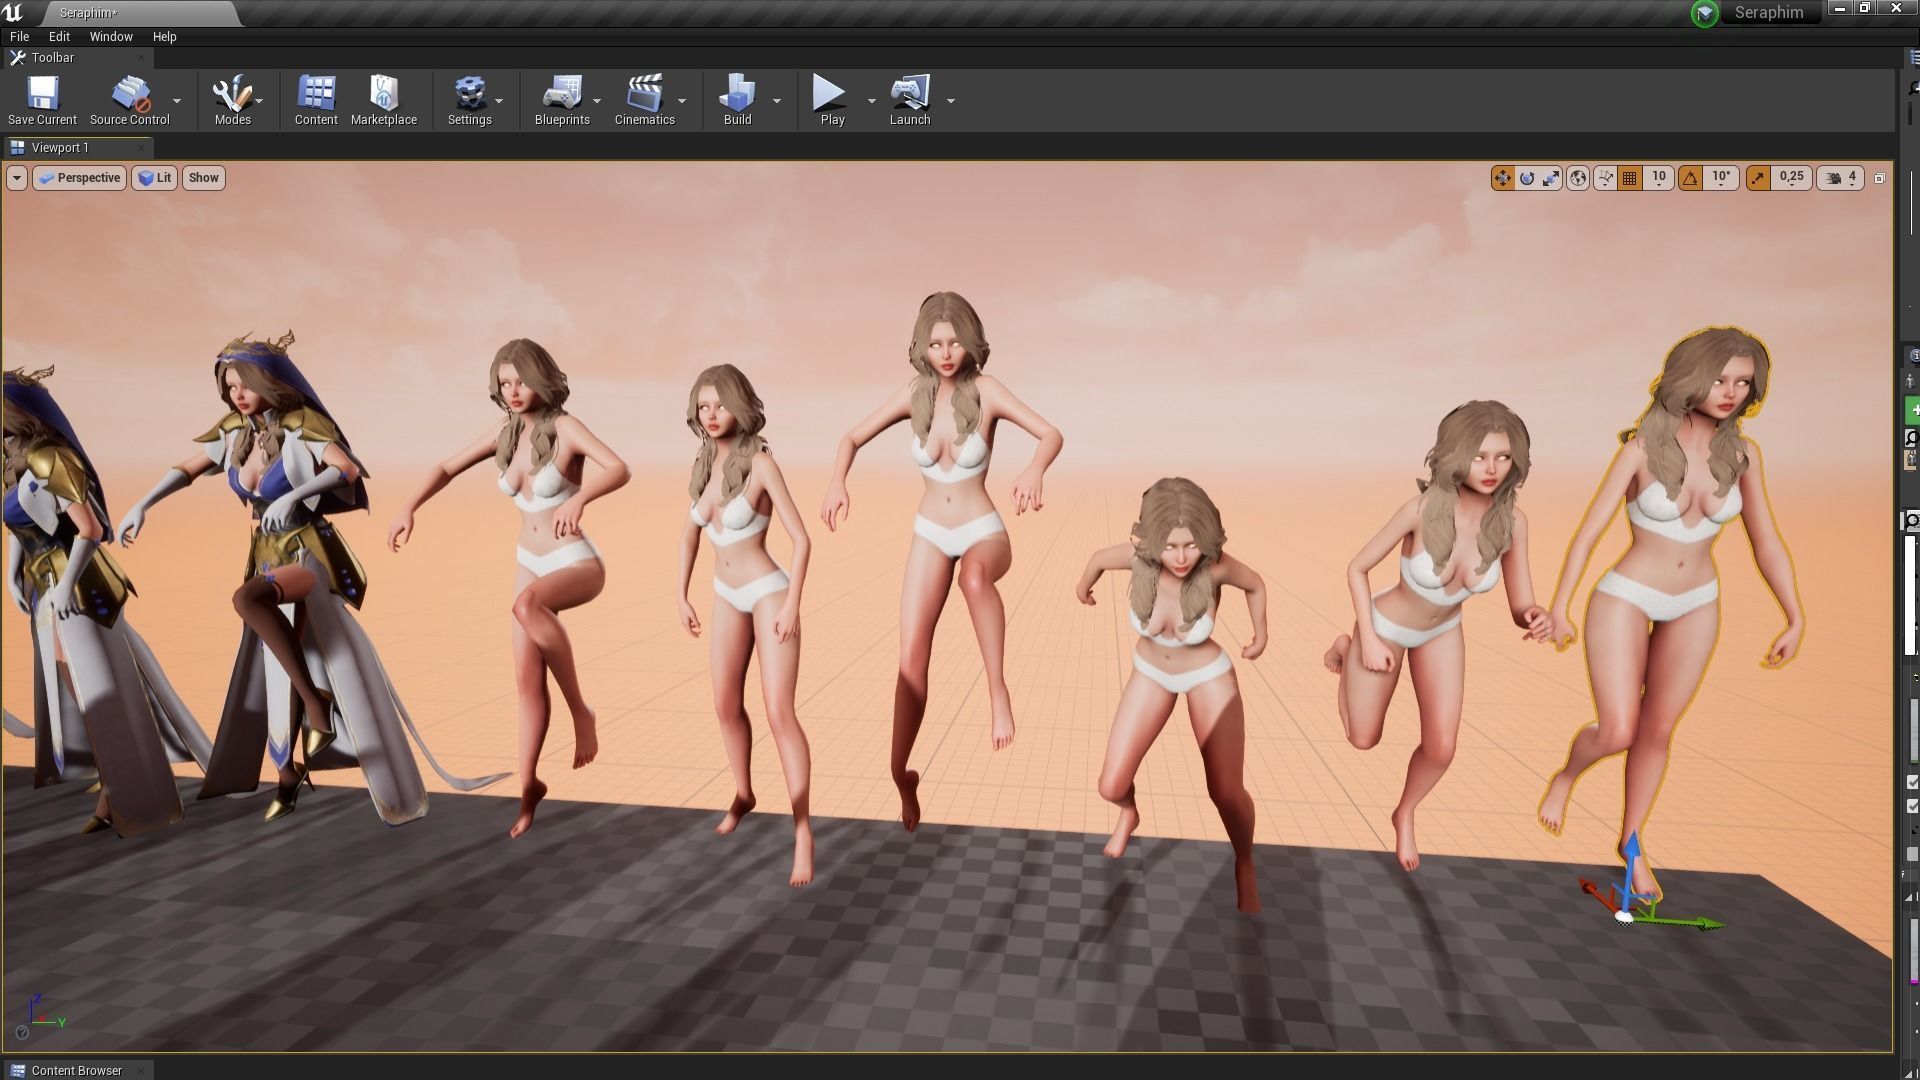Open the Edit menu
1920x1080 pixels.
click(59, 36)
